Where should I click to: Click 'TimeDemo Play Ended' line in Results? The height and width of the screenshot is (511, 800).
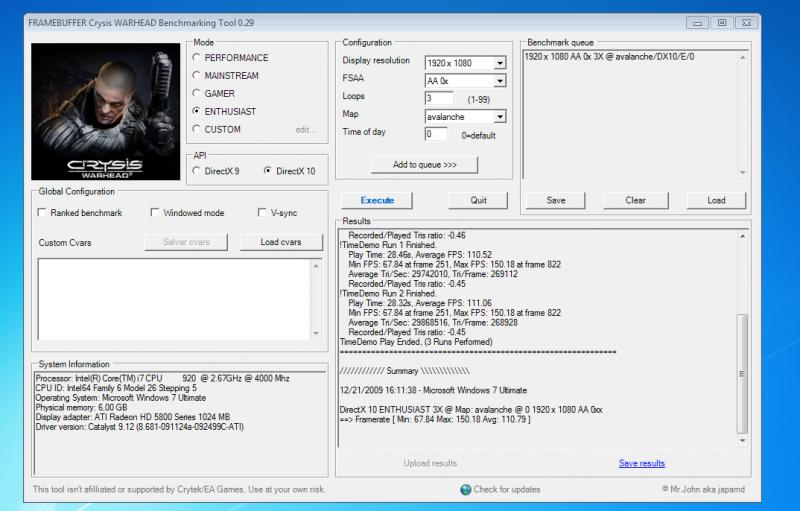(416, 342)
